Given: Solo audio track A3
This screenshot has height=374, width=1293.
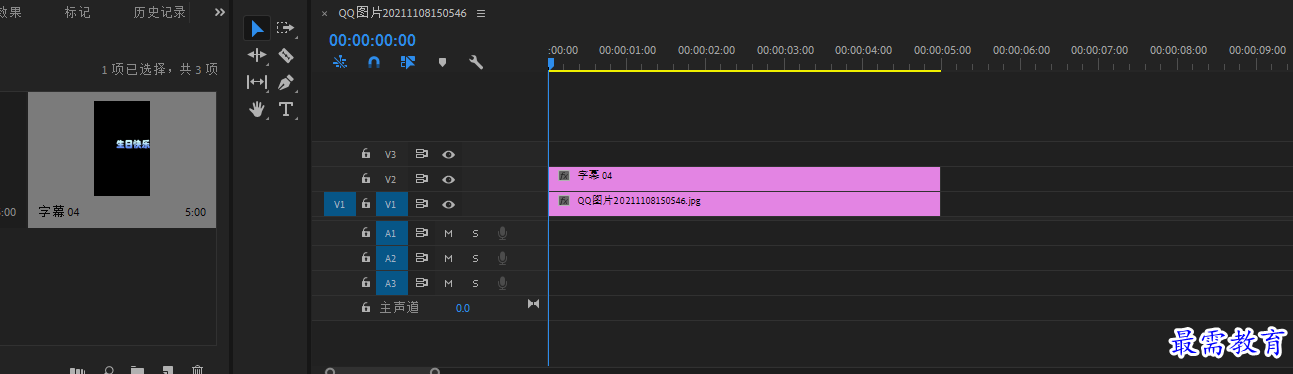Looking at the screenshot, I should (x=476, y=283).
